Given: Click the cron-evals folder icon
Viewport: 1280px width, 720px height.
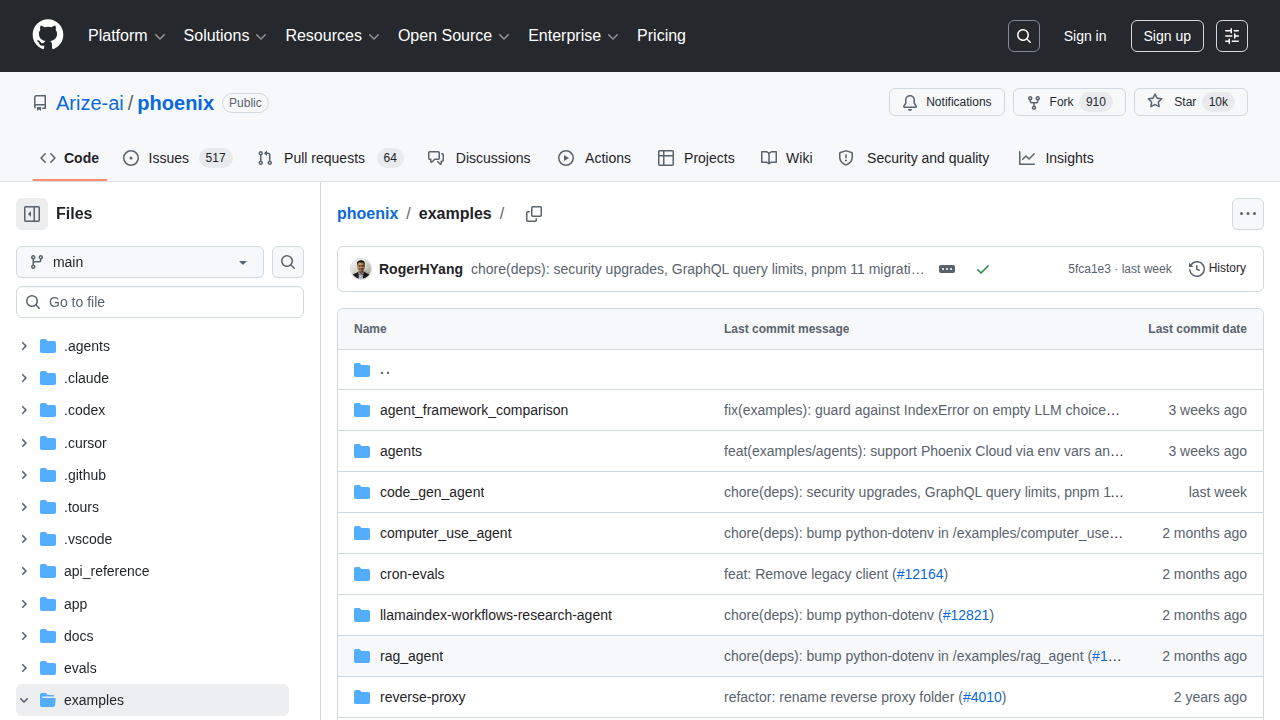Looking at the screenshot, I should click(362, 574).
